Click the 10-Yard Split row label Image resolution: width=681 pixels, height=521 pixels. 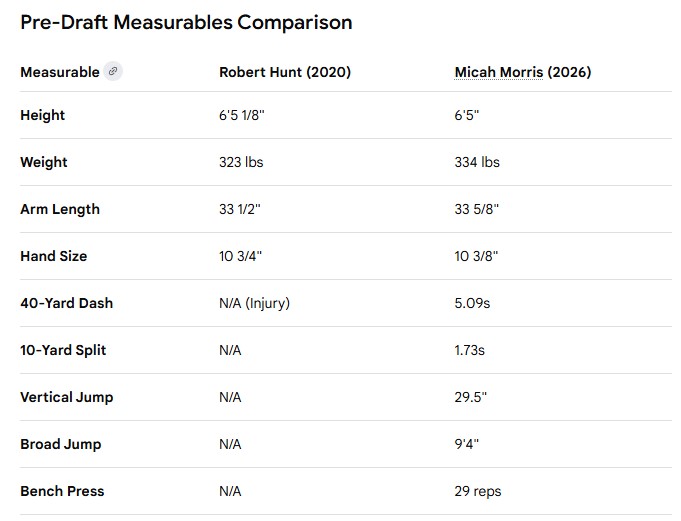coord(63,350)
